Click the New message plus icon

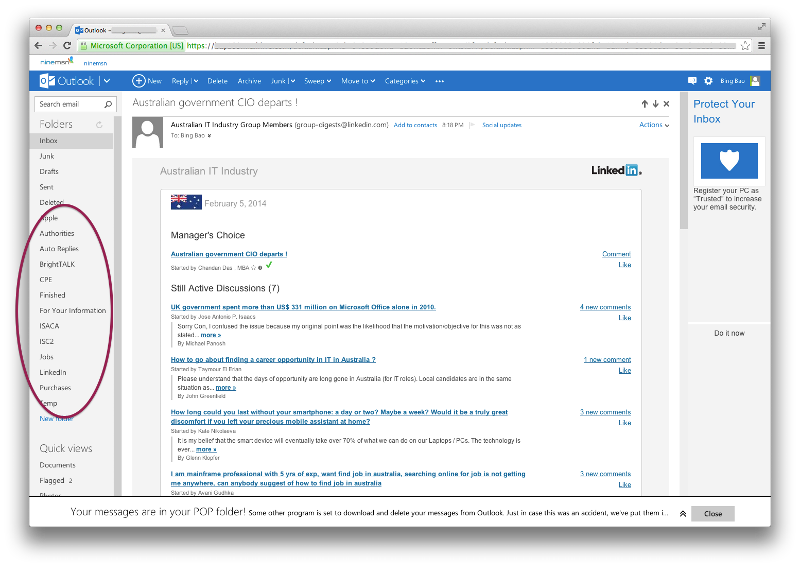138,81
